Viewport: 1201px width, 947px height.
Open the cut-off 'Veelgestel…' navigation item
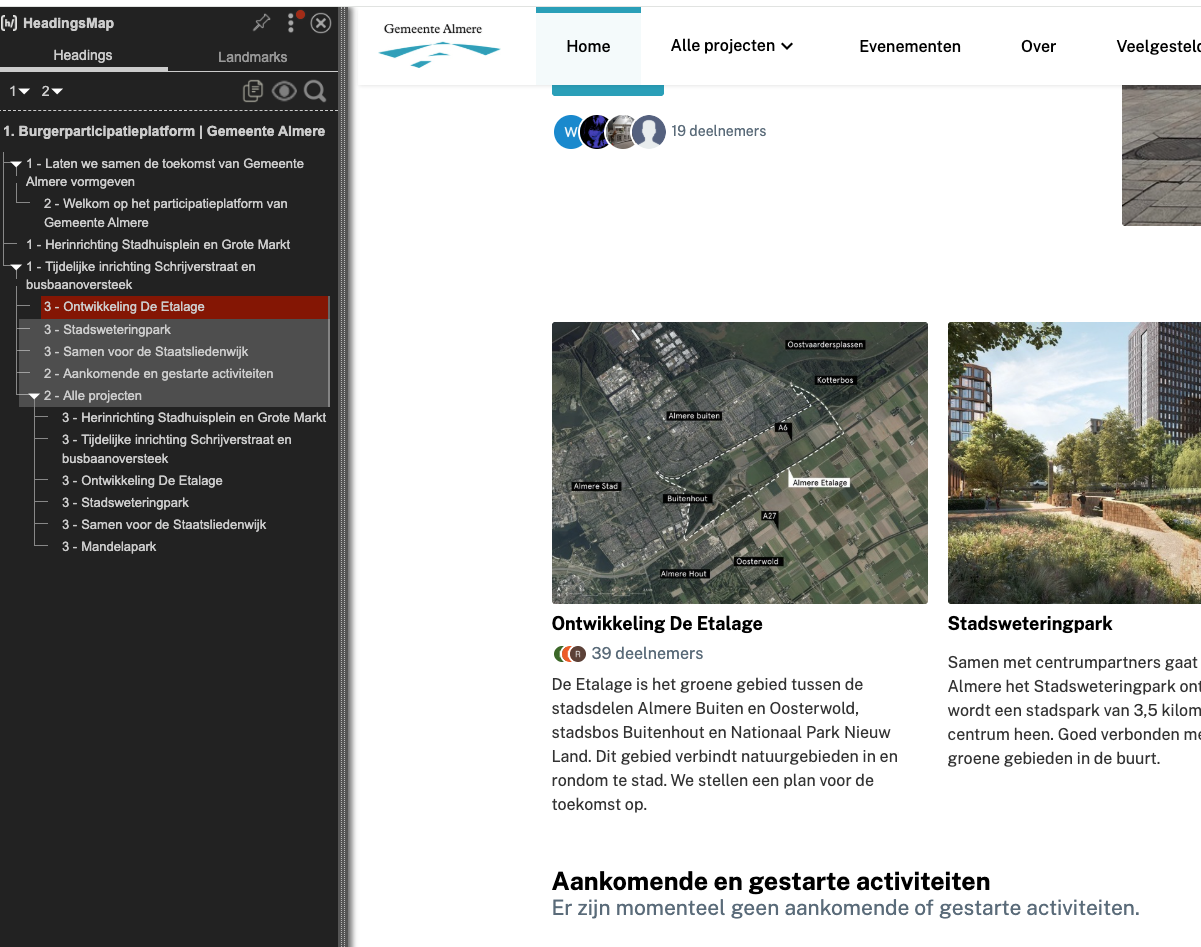(1158, 46)
